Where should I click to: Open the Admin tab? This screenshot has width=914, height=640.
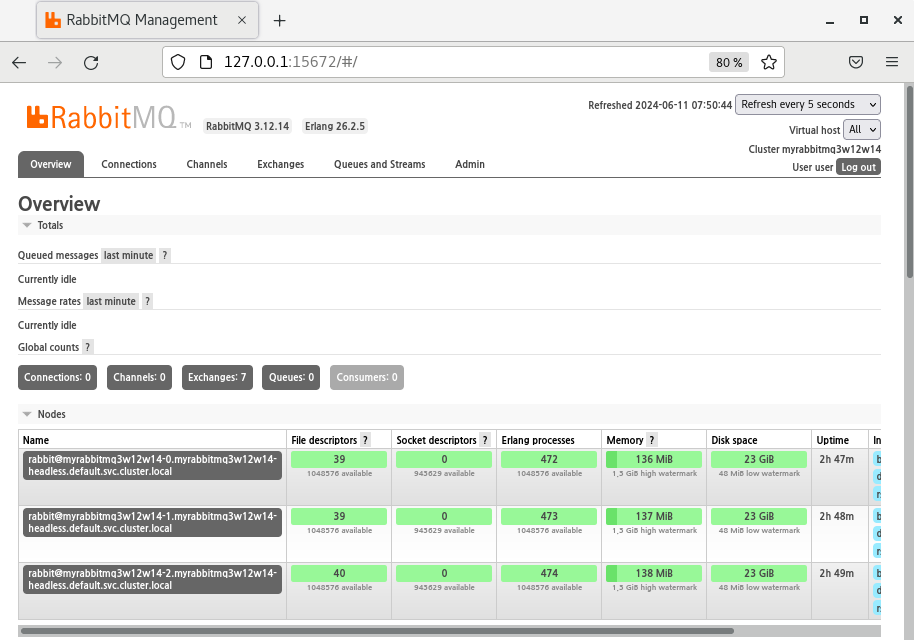click(x=470, y=164)
